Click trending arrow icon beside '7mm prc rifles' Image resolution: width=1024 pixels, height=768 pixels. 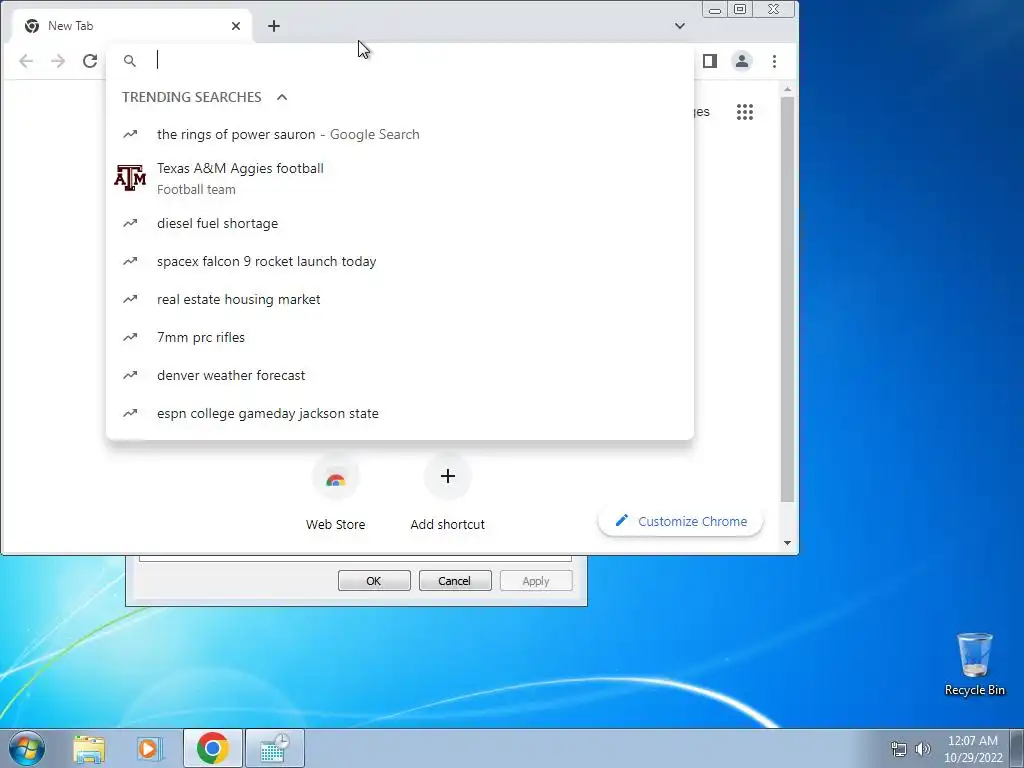coord(130,337)
